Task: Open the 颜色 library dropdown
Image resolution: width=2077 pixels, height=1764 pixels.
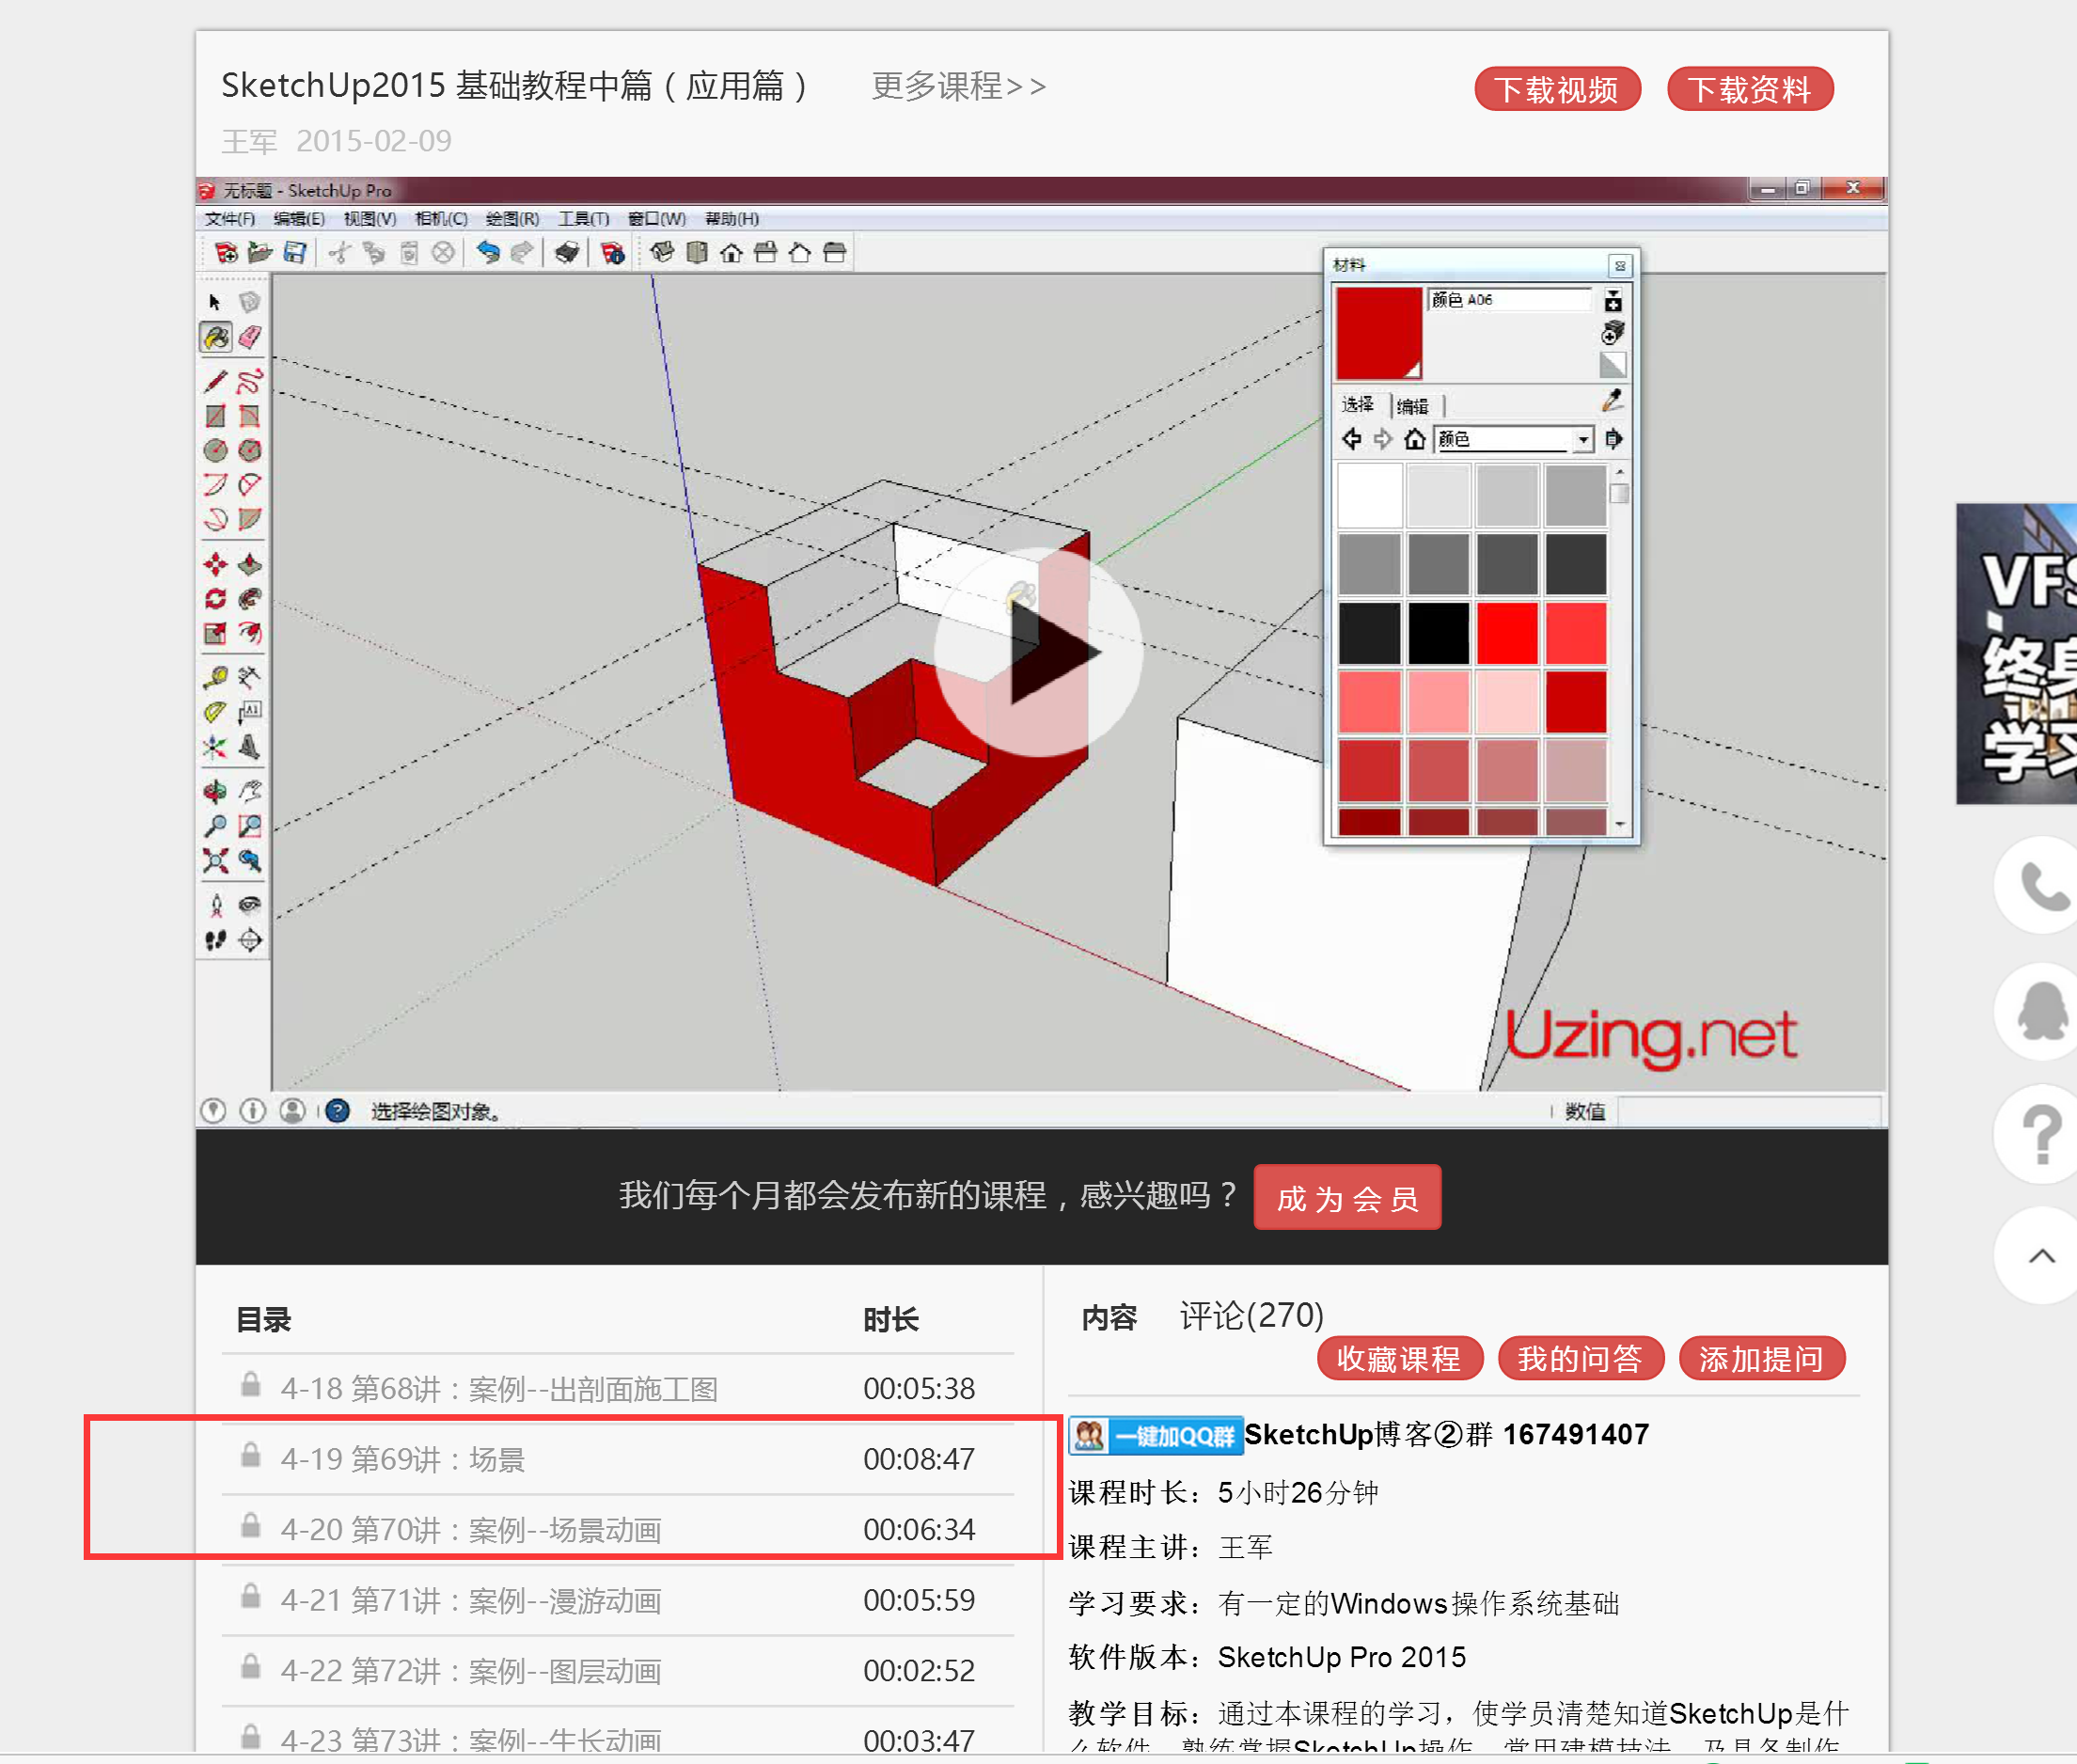Action: tap(1513, 439)
